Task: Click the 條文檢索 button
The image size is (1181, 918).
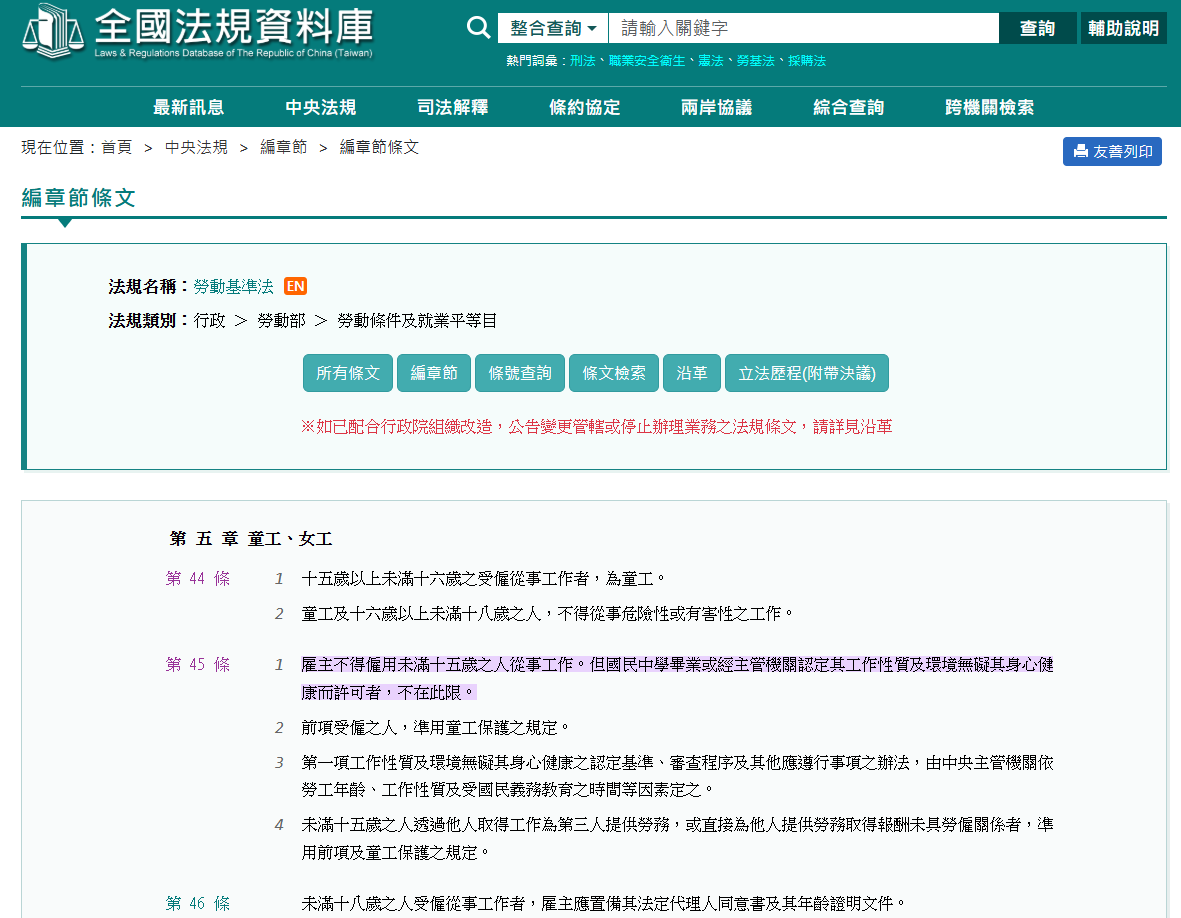Action: pos(614,373)
